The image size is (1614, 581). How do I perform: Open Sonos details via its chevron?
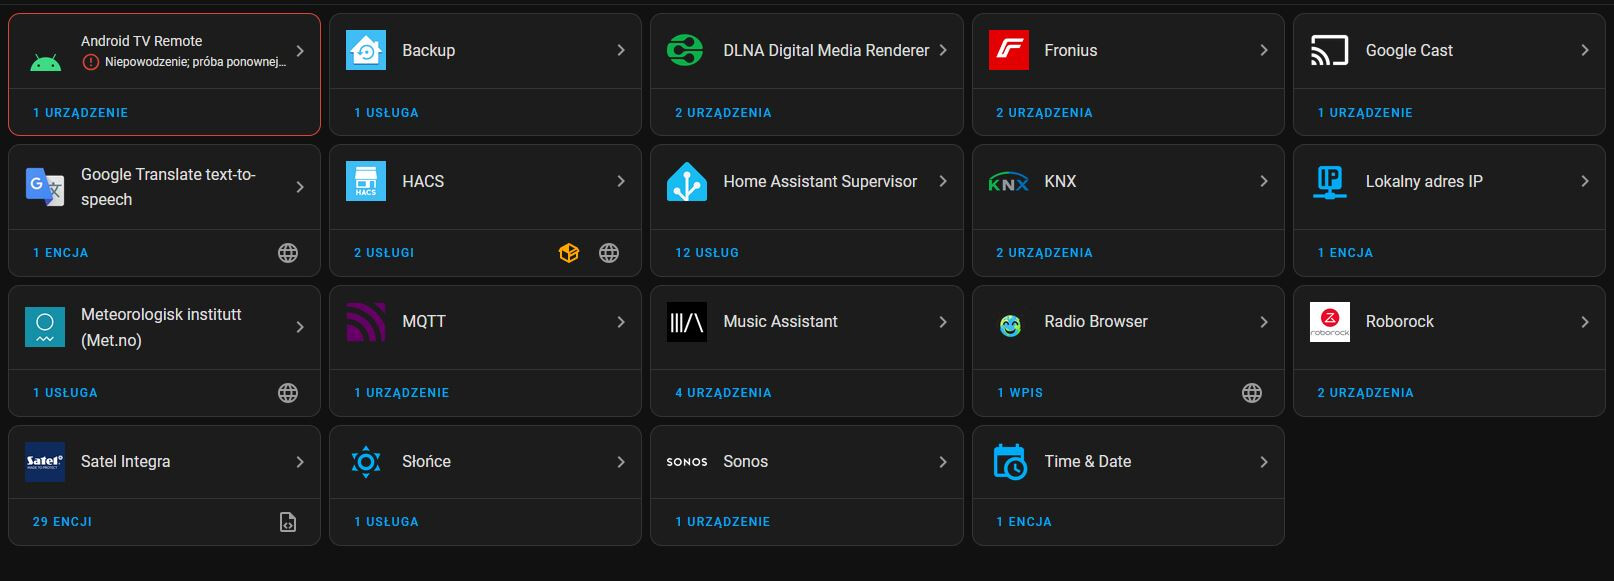pos(943,462)
